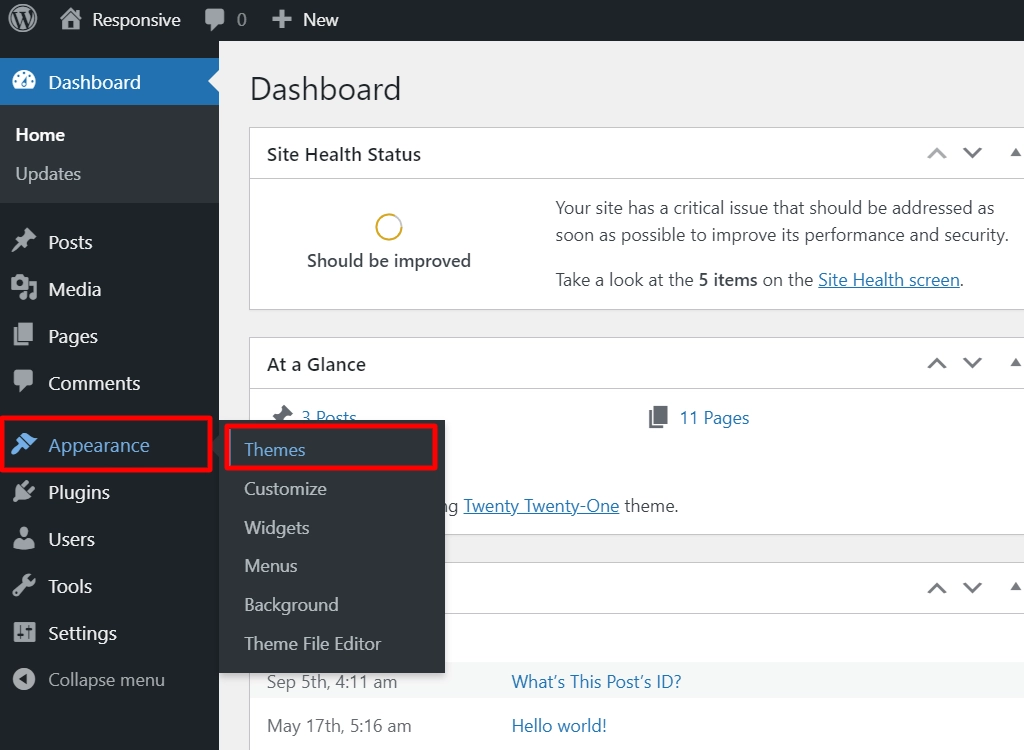
Task: Click the WordPress logo icon
Action: coord(23,20)
